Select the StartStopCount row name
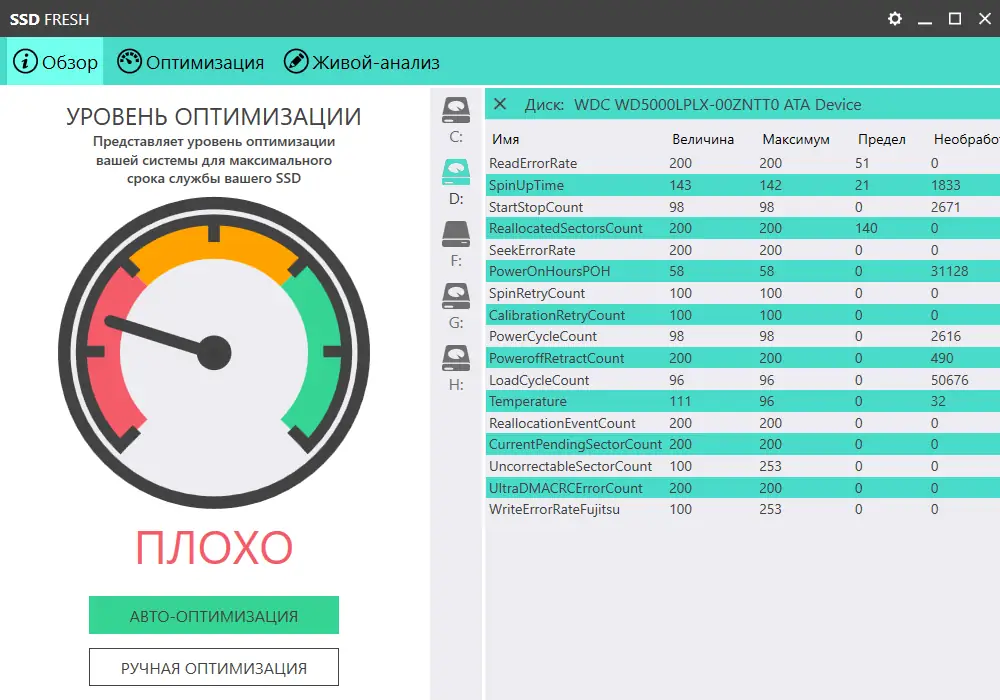1000x700 pixels. tap(536, 207)
